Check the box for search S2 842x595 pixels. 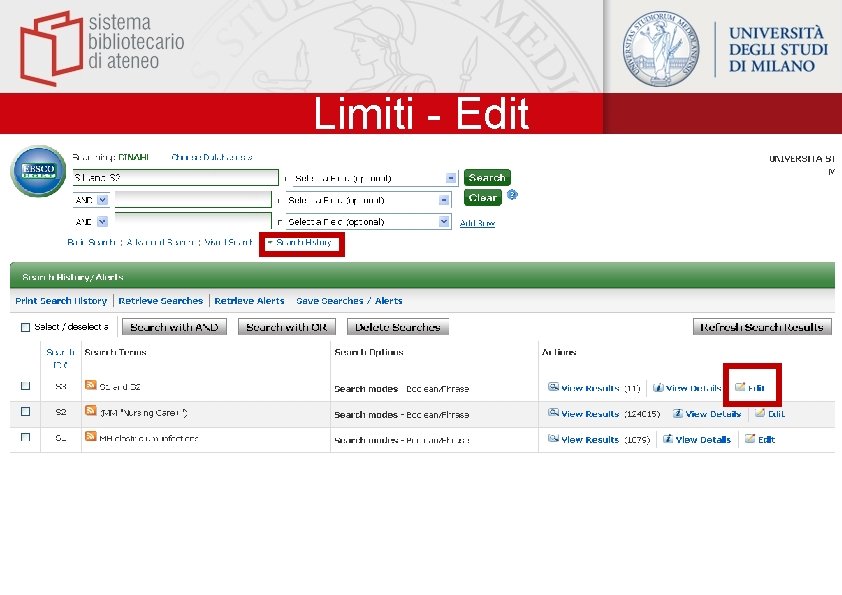[25, 411]
